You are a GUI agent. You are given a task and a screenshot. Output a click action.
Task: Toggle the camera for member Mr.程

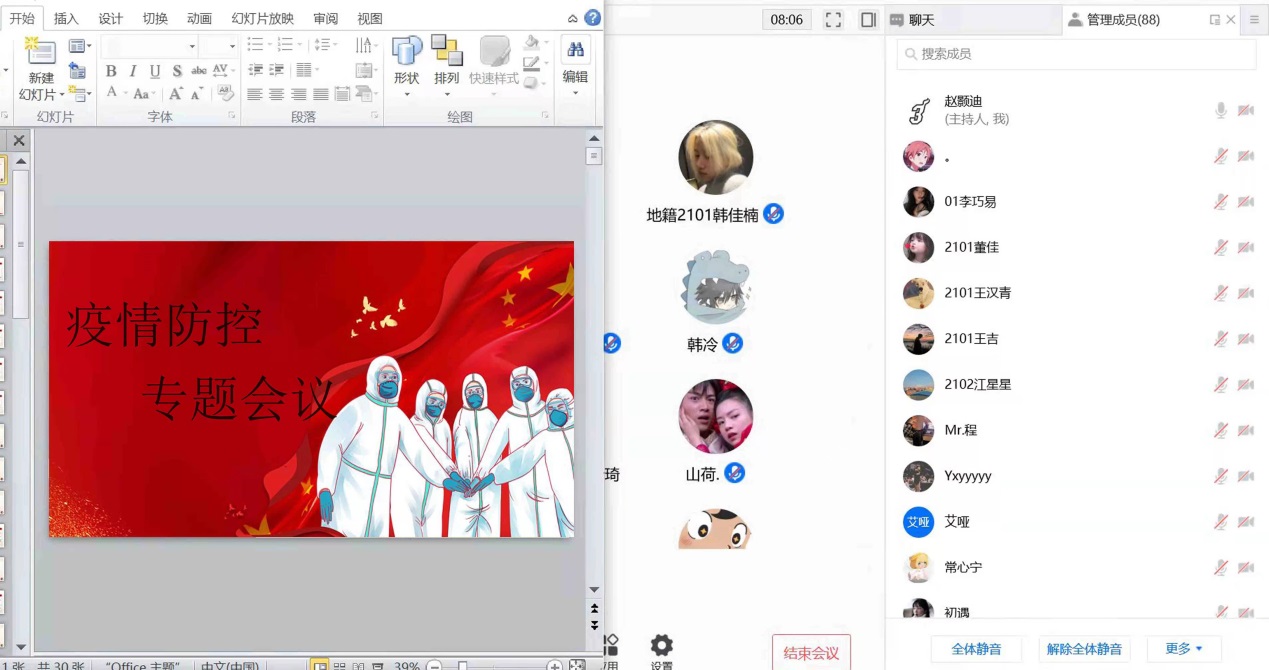point(1246,430)
